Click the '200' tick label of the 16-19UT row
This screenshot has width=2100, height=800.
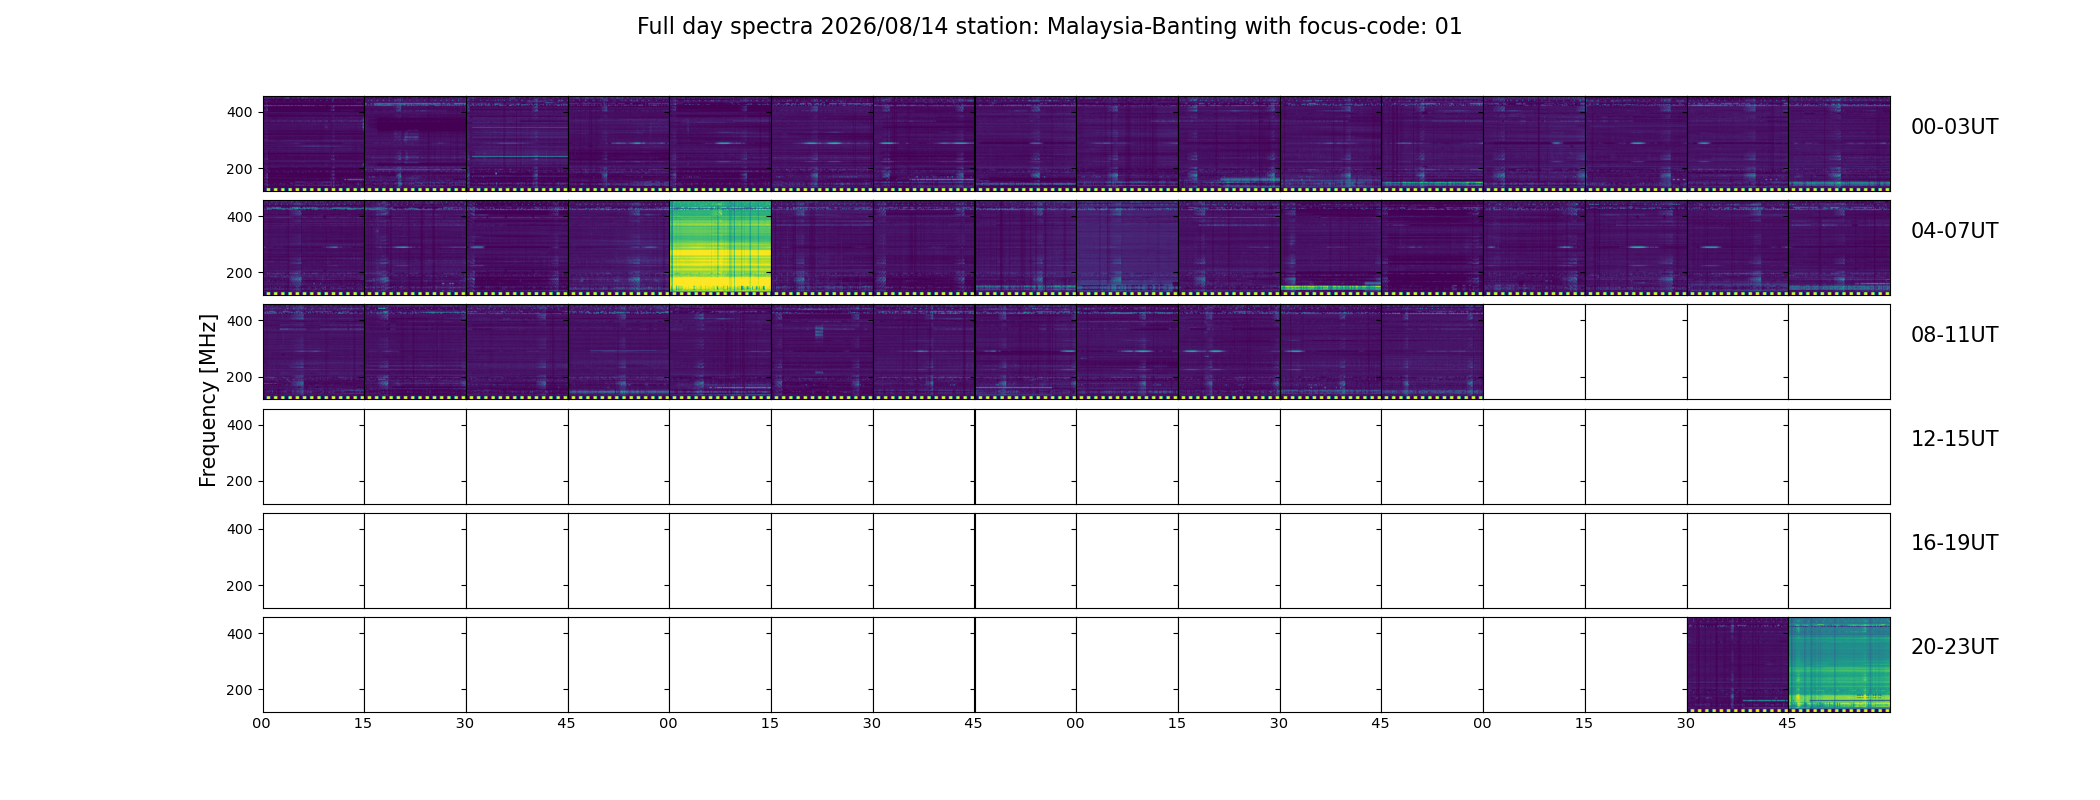pos(239,586)
